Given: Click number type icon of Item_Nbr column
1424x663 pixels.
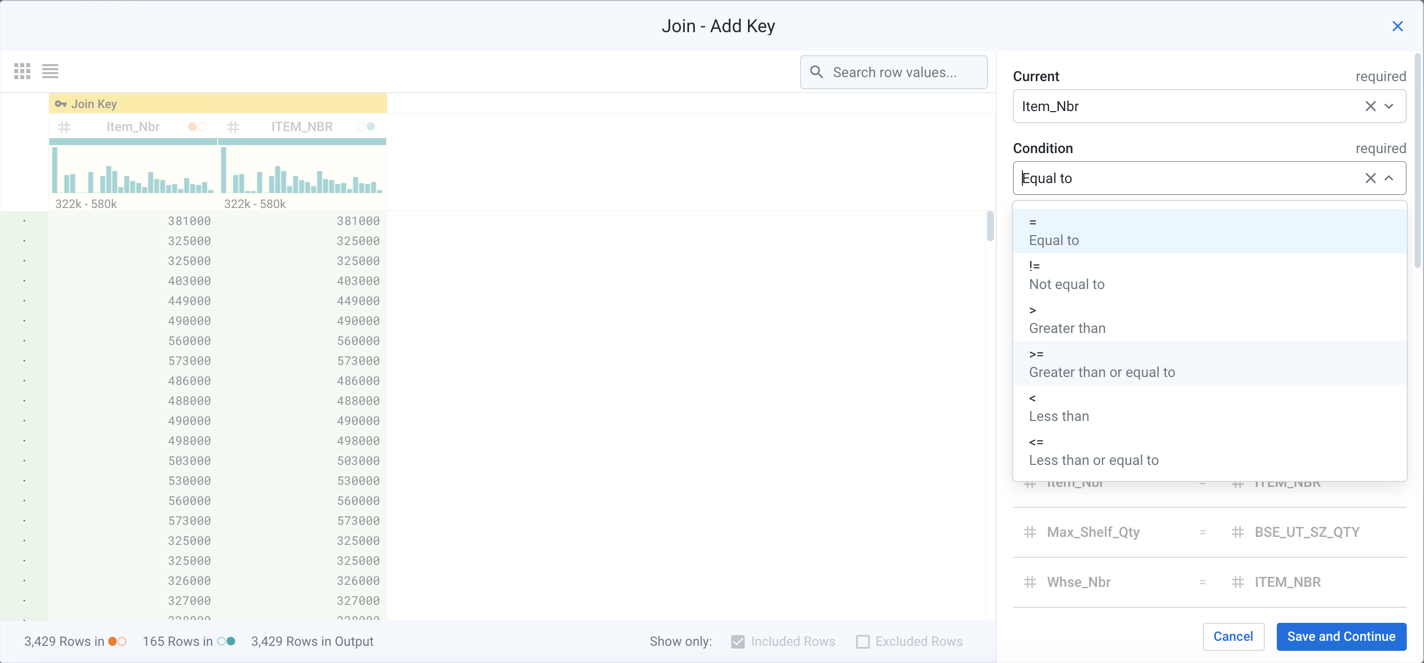Looking at the screenshot, I should tap(65, 127).
